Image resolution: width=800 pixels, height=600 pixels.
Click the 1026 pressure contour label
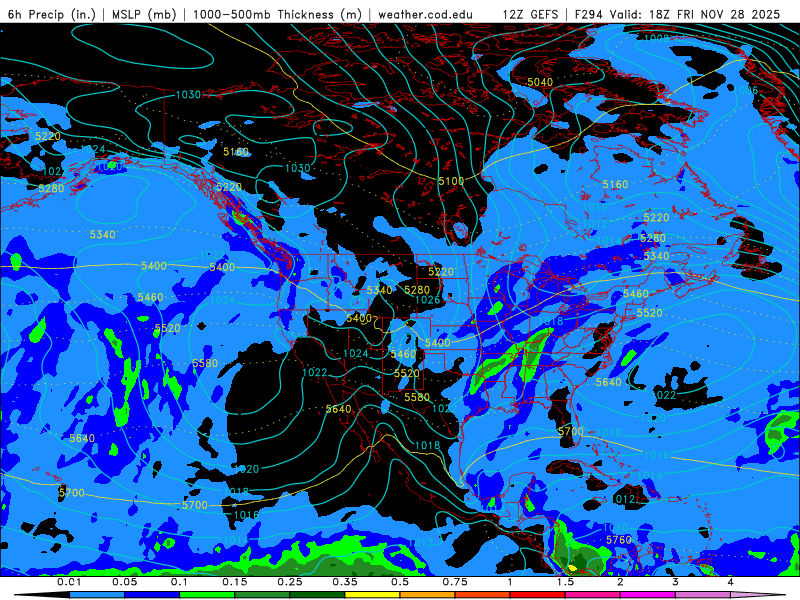tap(428, 299)
